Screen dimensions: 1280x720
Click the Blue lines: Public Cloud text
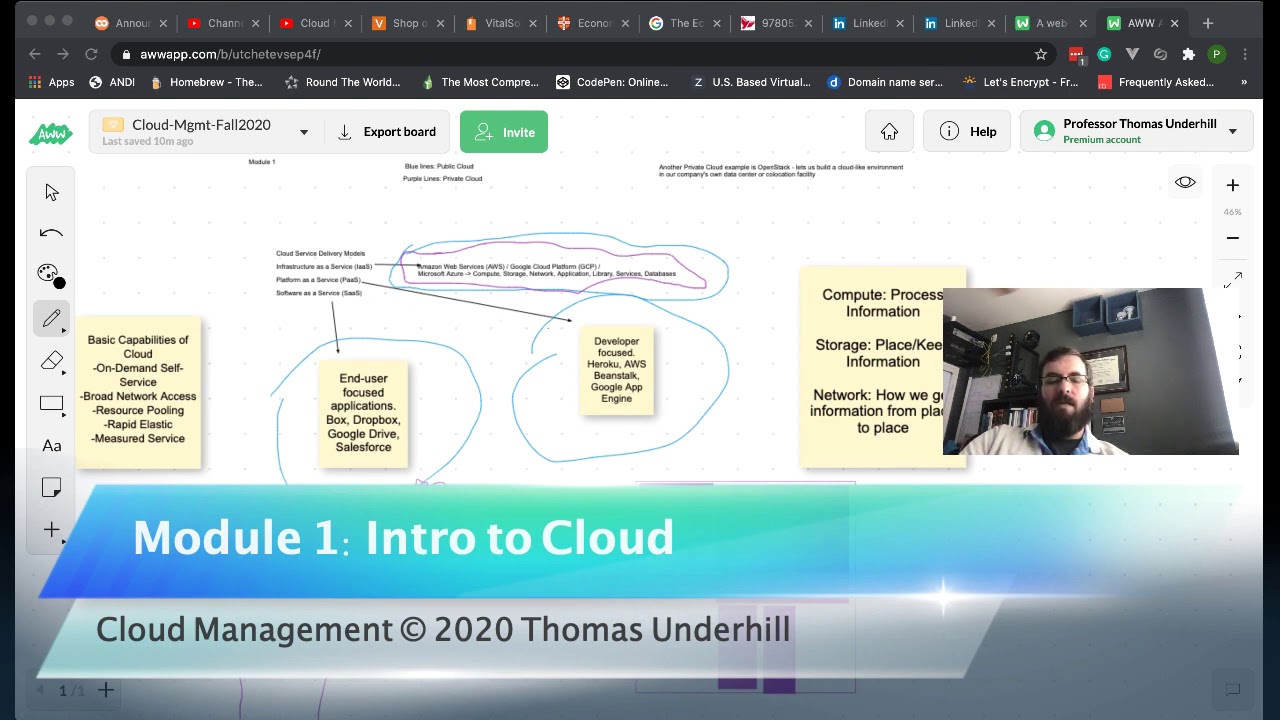(439, 166)
